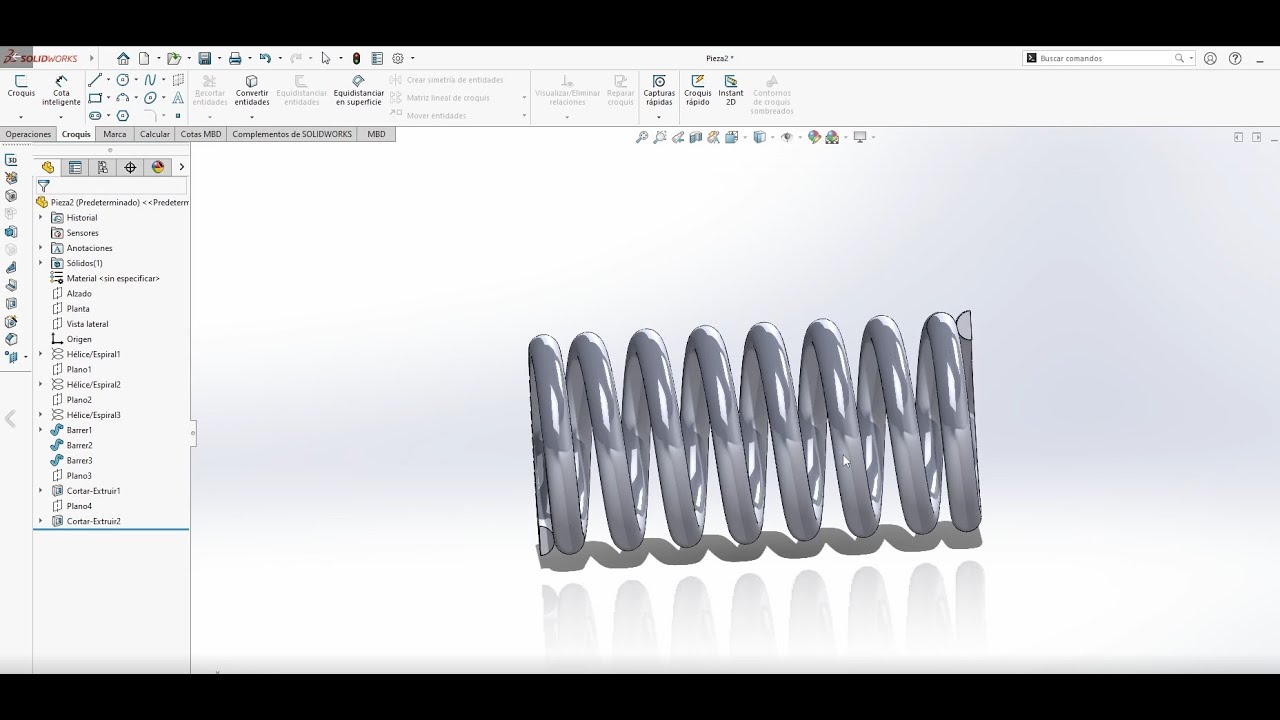The width and height of the screenshot is (1280, 720).
Task: Select the Line sketch tool
Action: point(95,80)
